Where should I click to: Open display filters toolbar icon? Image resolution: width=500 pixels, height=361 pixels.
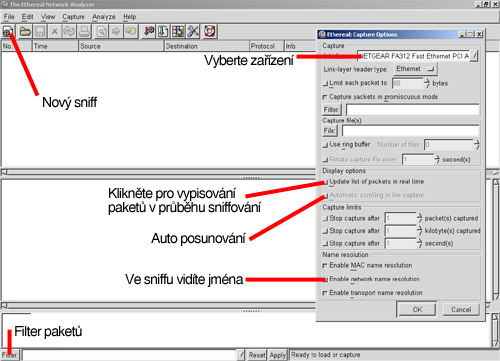pyautogui.click(x=163, y=31)
